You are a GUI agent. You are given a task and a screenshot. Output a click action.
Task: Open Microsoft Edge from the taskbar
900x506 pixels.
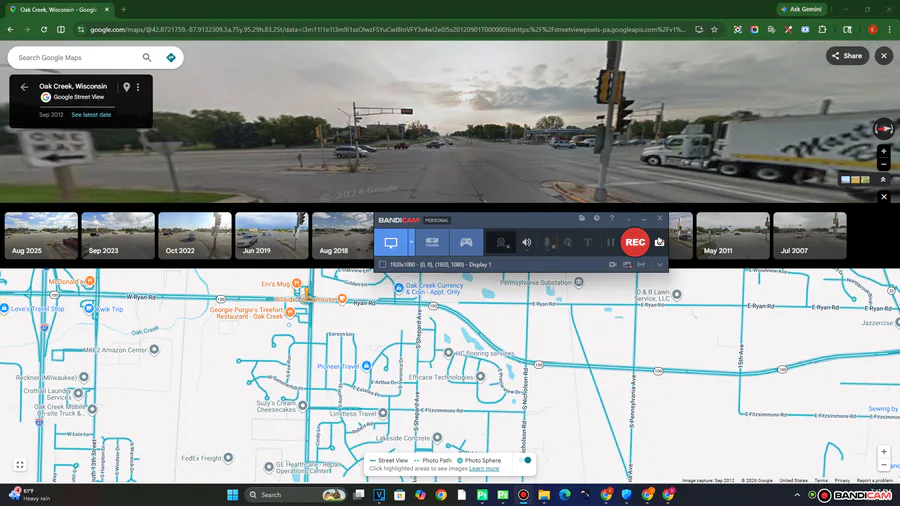point(564,495)
